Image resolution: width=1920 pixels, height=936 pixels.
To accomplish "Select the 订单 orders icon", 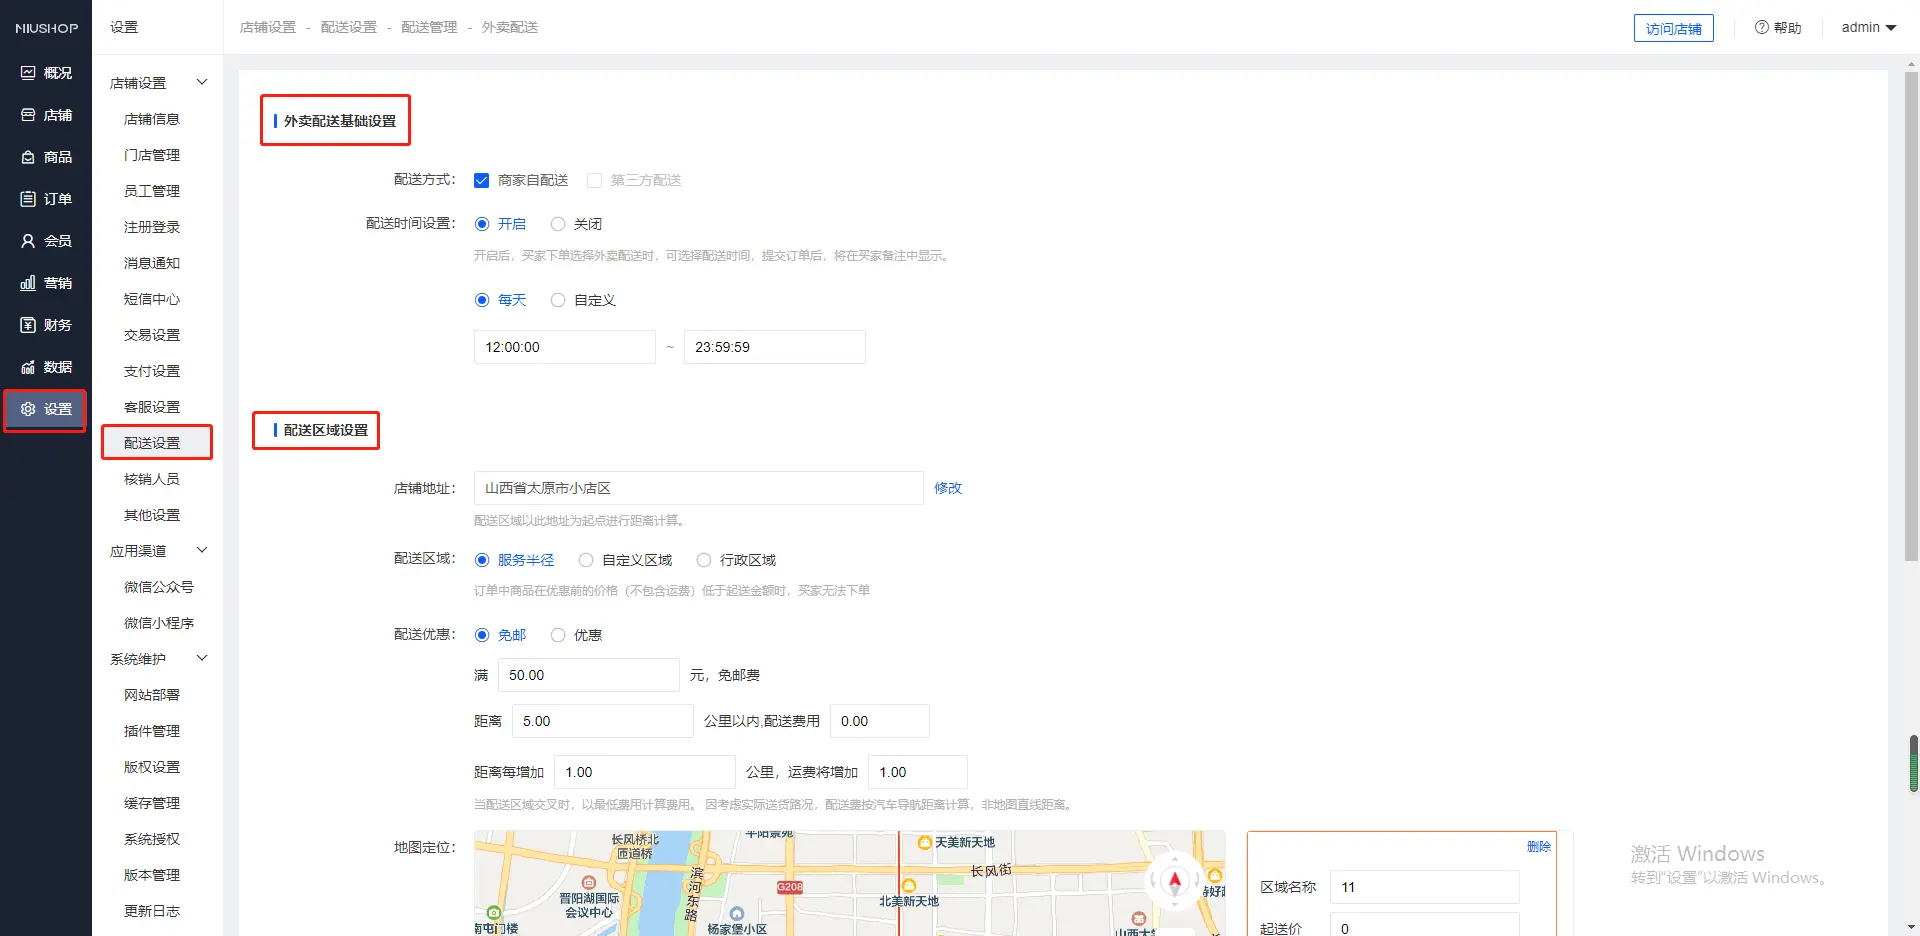I will 28,199.
